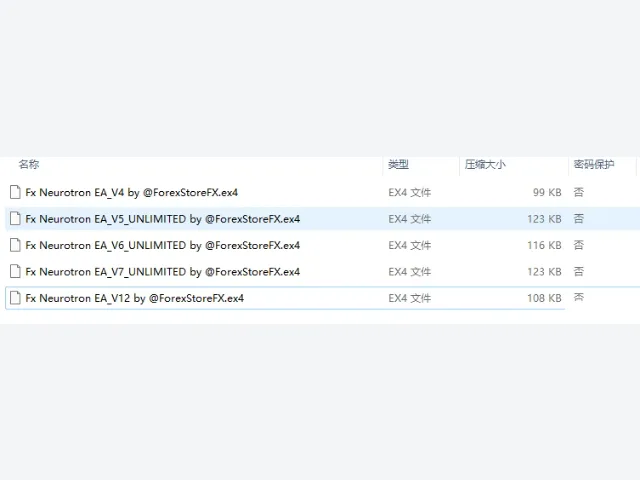Click the 123 KB size in EA_V5 row

[544, 219]
